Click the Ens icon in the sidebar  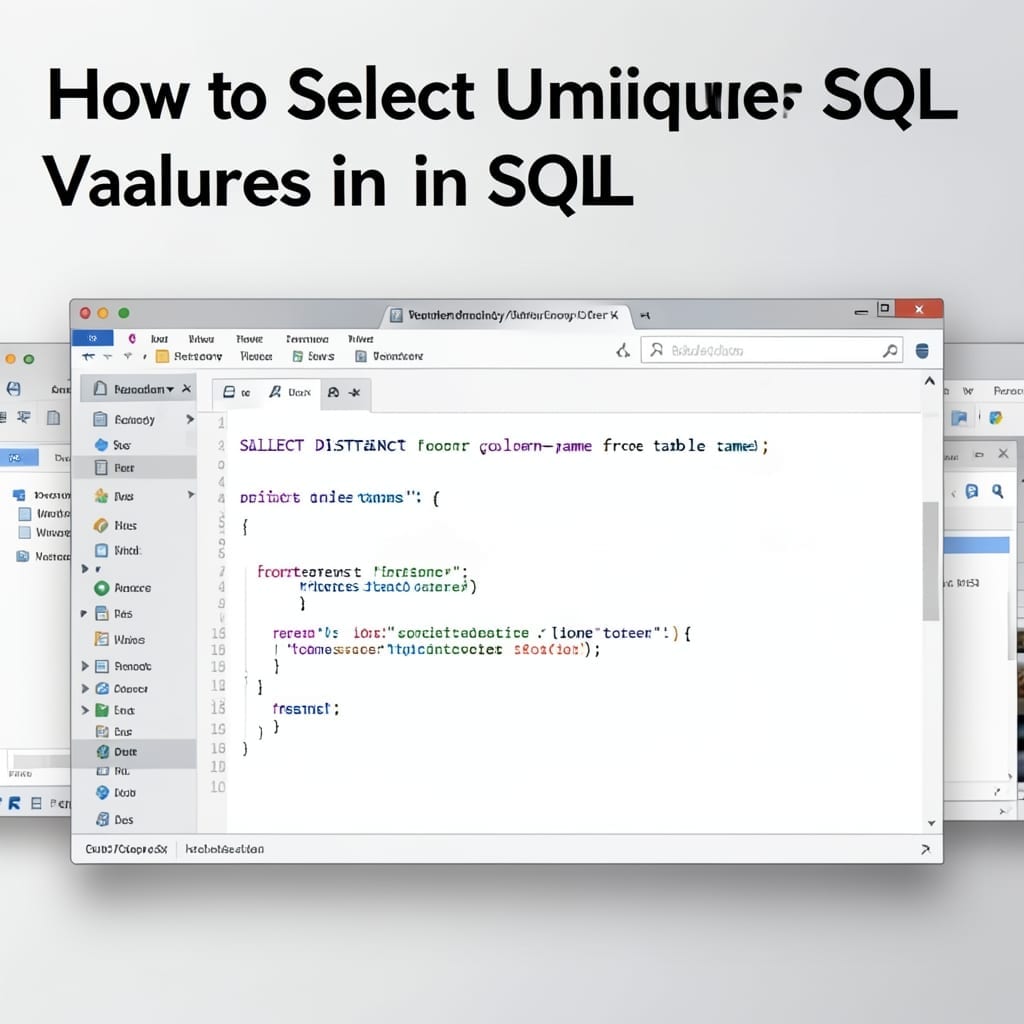(102, 731)
